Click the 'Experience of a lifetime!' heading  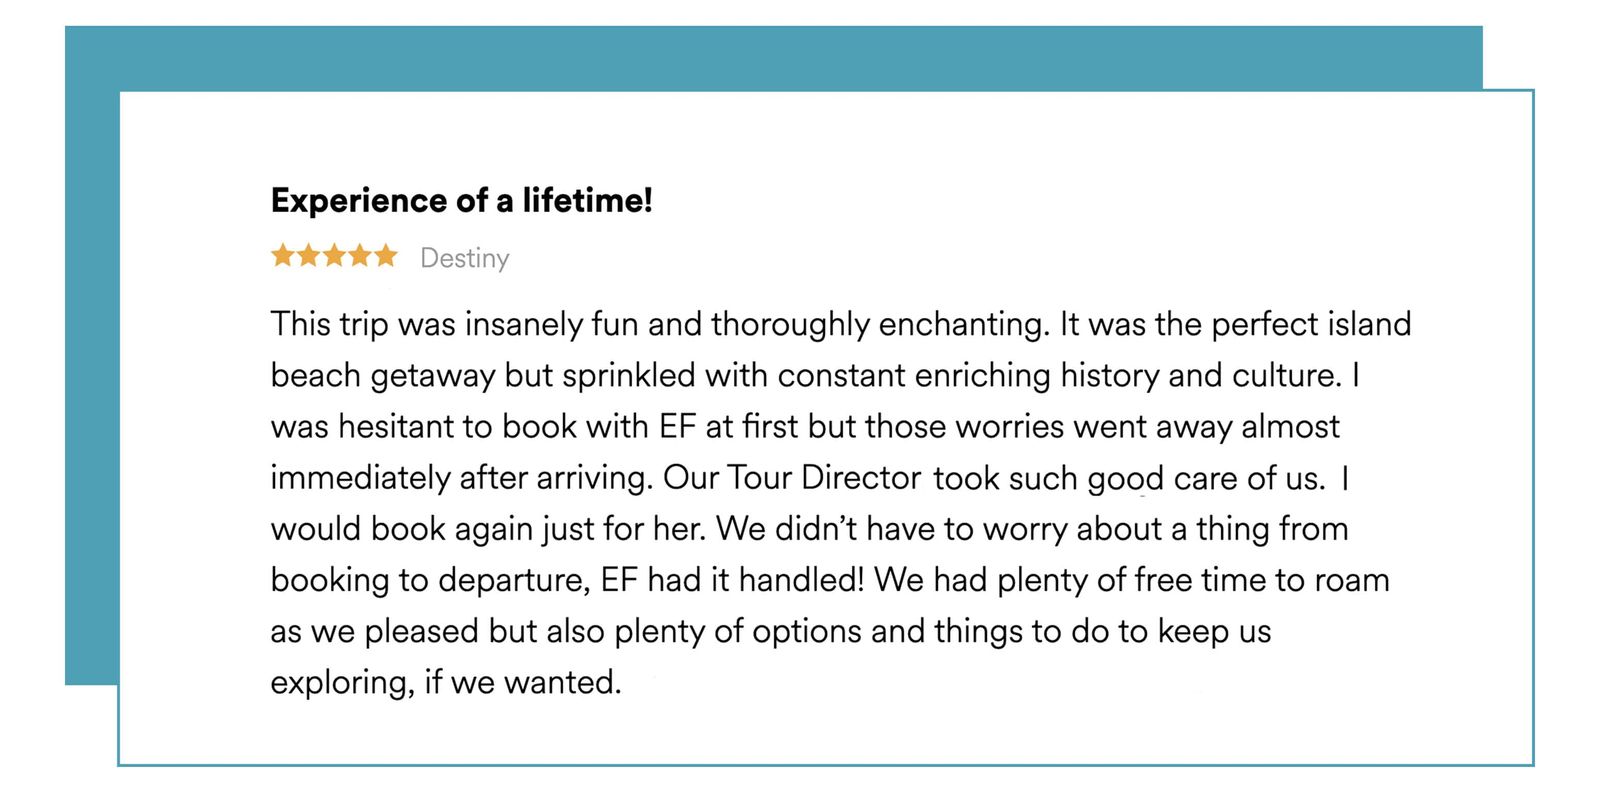point(462,200)
